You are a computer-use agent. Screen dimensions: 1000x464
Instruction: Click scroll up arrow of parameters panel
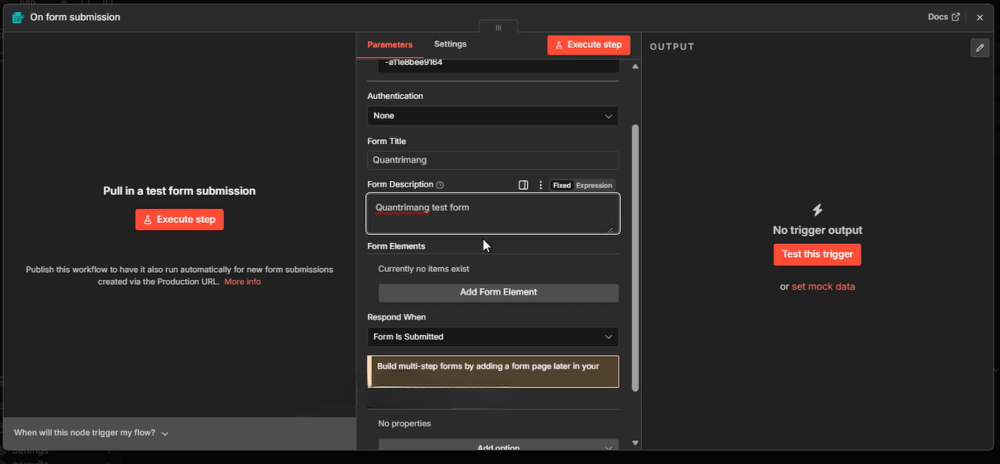[x=635, y=66]
